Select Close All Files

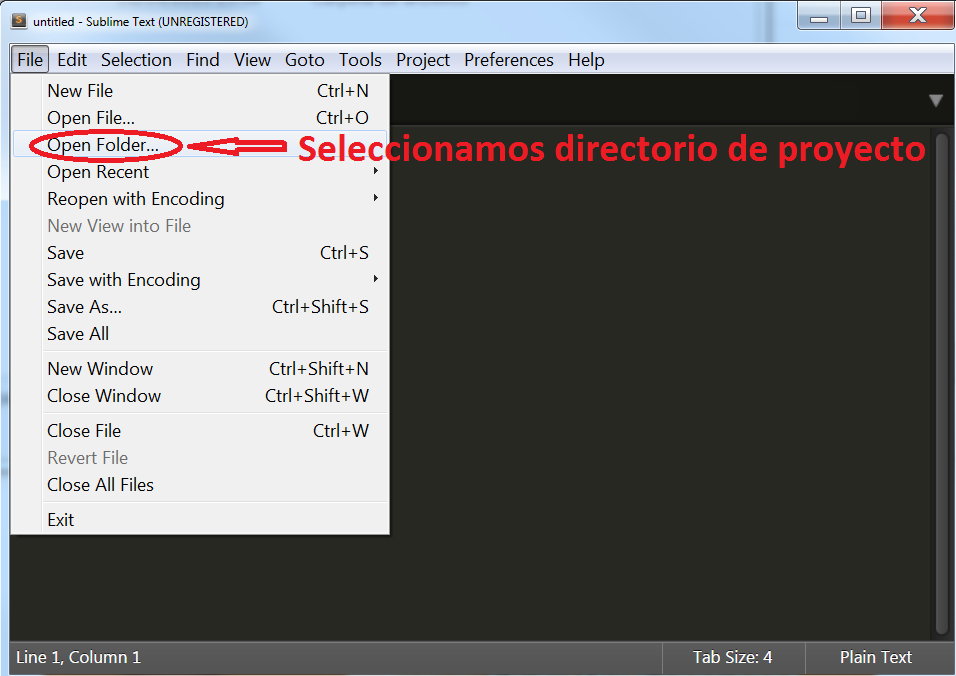(x=100, y=485)
